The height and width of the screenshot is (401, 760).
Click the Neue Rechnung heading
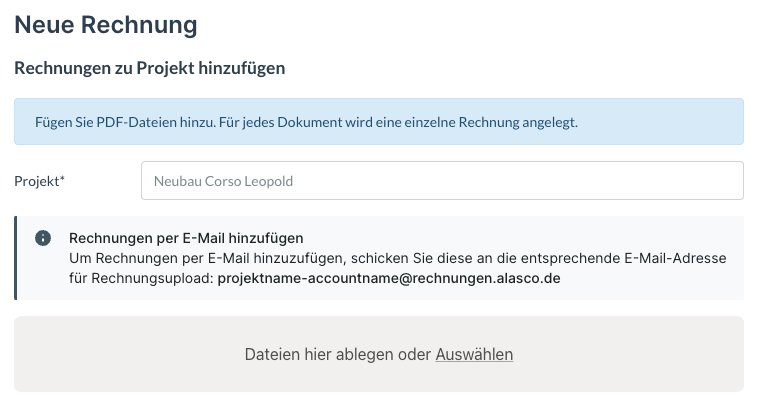105,25
